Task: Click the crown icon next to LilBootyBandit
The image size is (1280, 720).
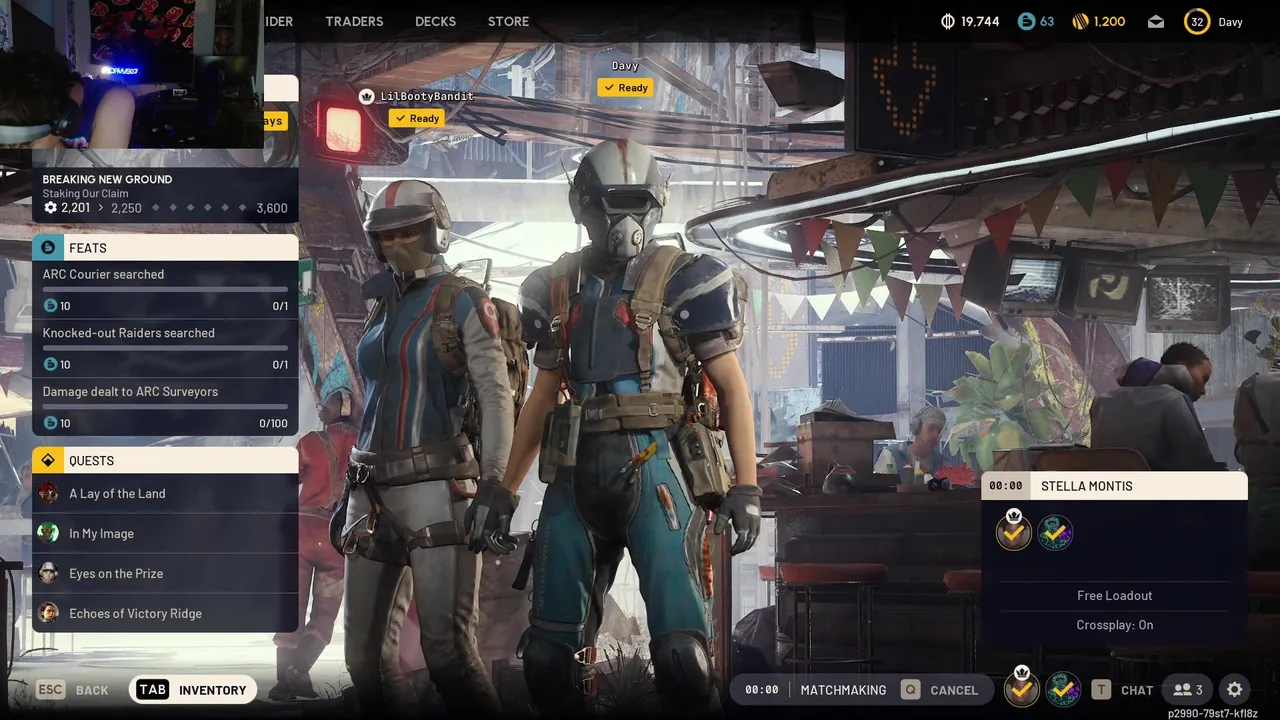Action: tap(366, 96)
